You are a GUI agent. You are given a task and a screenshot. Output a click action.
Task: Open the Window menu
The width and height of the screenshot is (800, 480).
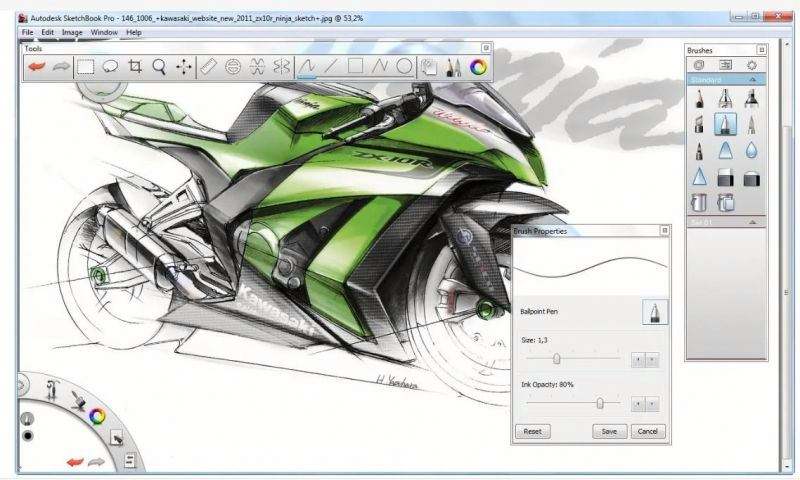(103, 32)
